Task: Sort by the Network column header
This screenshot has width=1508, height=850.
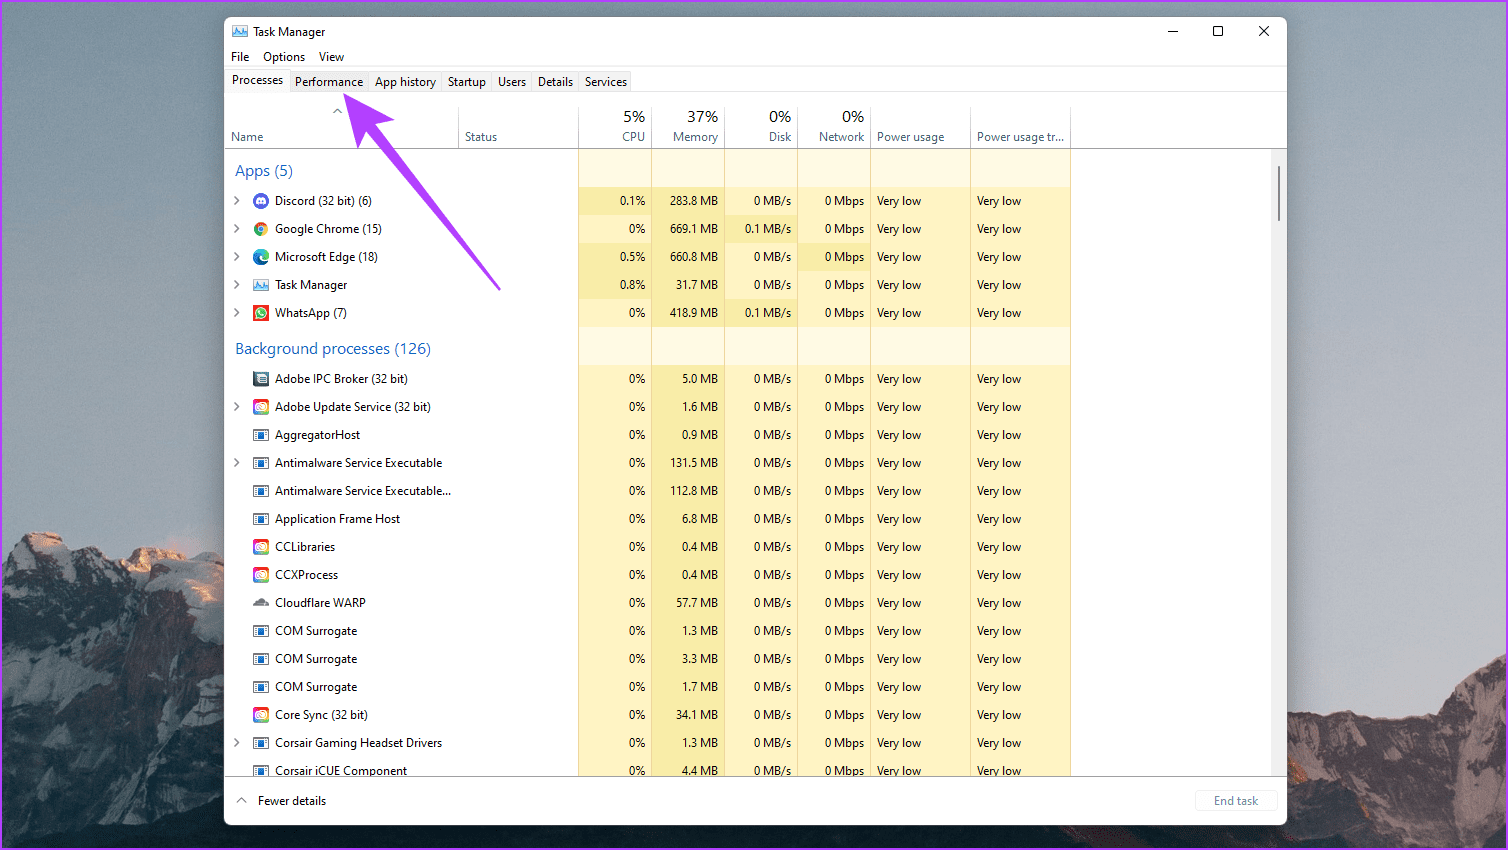Action: pyautogui.click(x=834, y=128)
